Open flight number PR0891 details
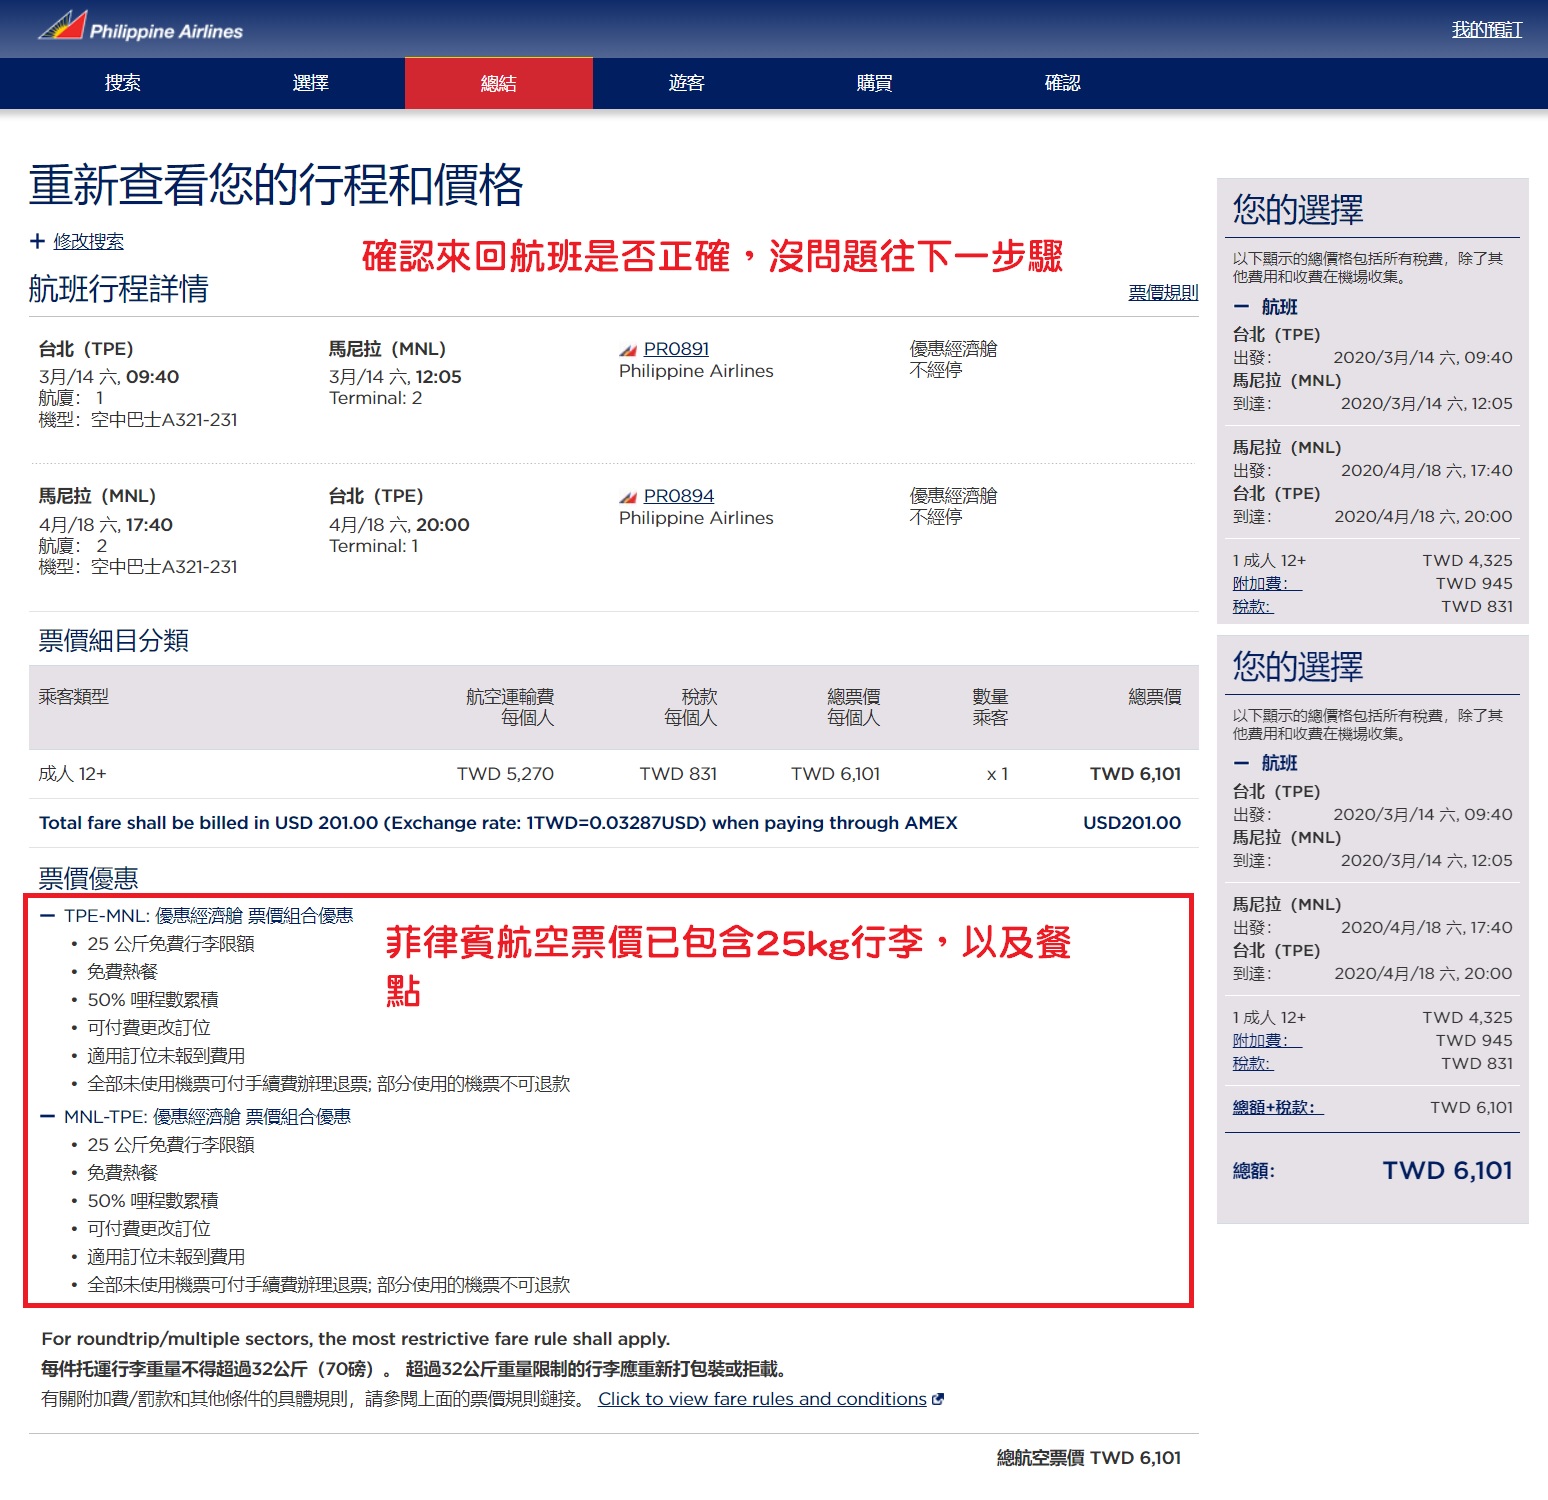Screen dimensions: 1548x1500 click(x=676, y=349)
